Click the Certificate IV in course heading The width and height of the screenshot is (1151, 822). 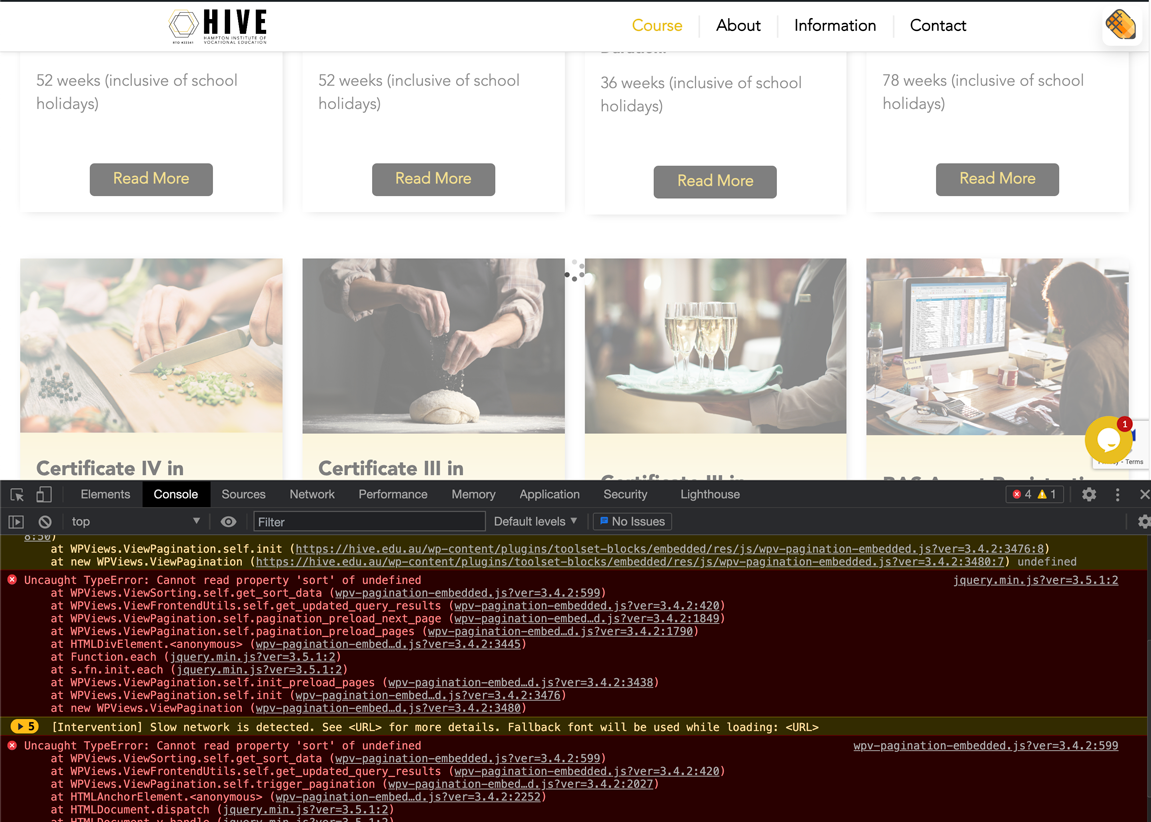click(x=110, y=468)
